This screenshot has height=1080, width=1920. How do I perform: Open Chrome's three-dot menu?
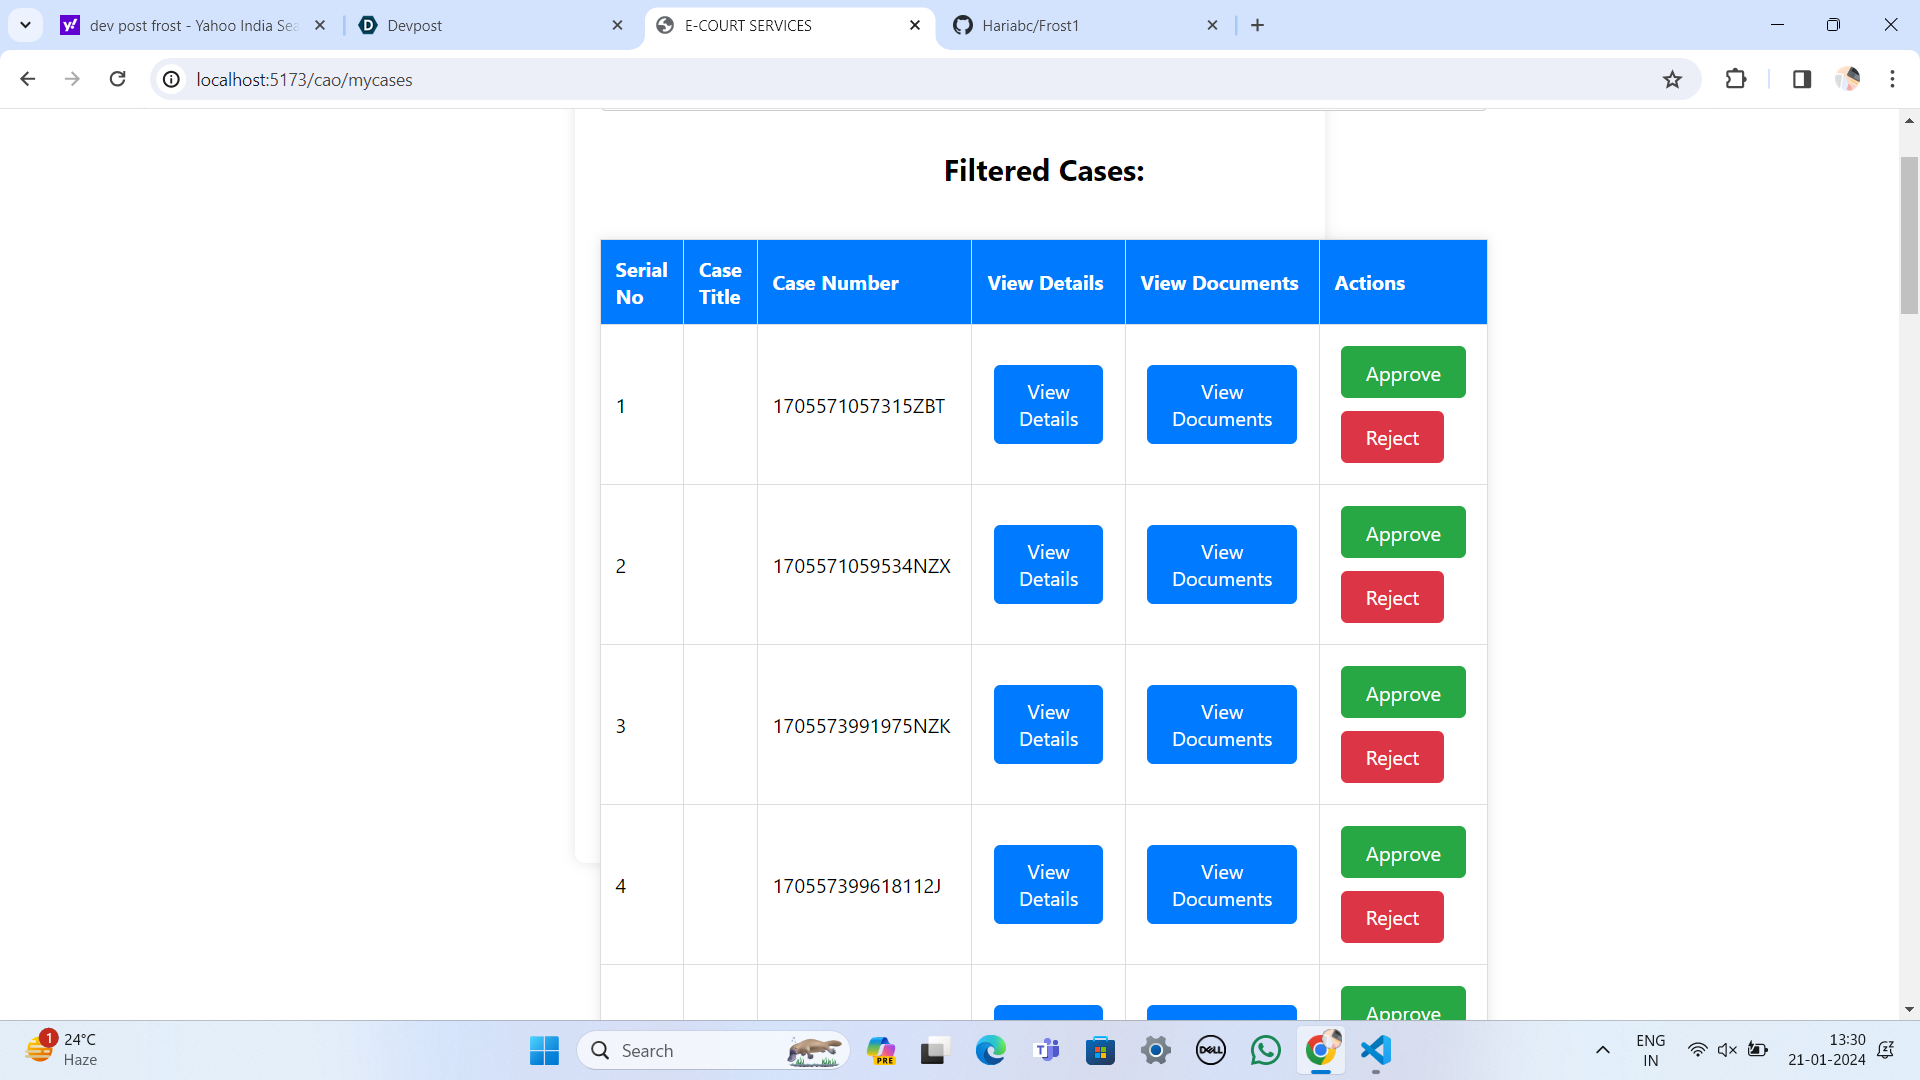tap(1892, 79)
